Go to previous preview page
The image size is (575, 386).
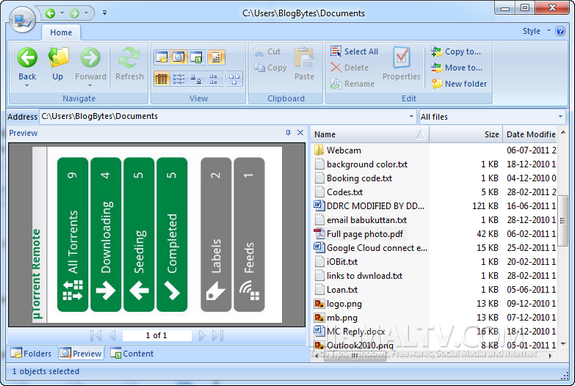click(112, 335)
